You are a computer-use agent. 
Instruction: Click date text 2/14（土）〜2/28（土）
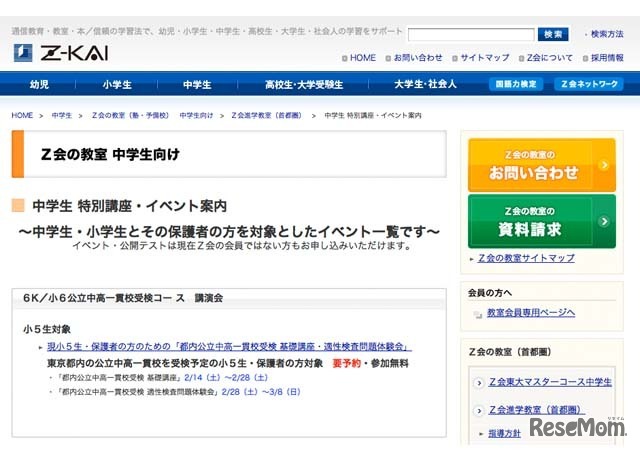pos(226,378)
